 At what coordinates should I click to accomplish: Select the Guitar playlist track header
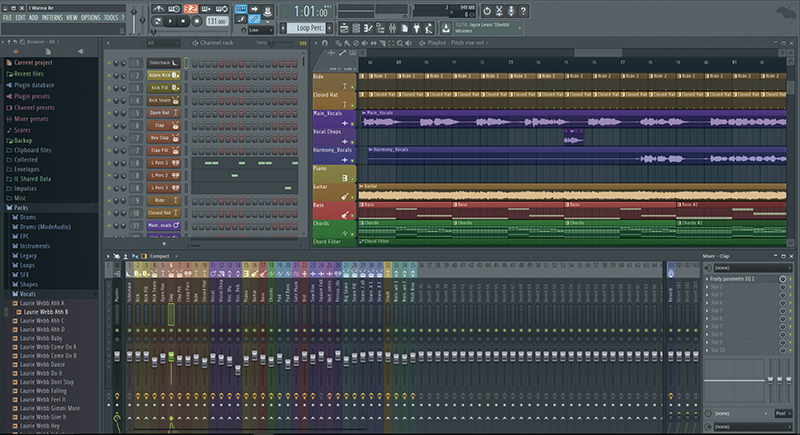[334, 193]
